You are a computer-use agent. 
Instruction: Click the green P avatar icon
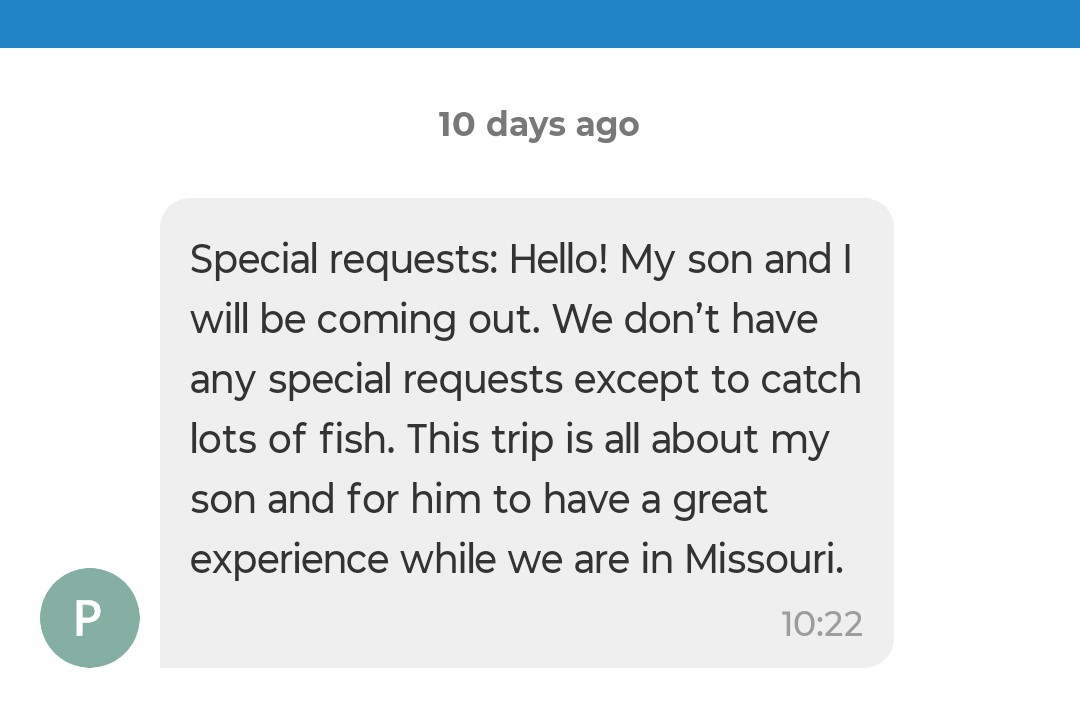point(90,618)
